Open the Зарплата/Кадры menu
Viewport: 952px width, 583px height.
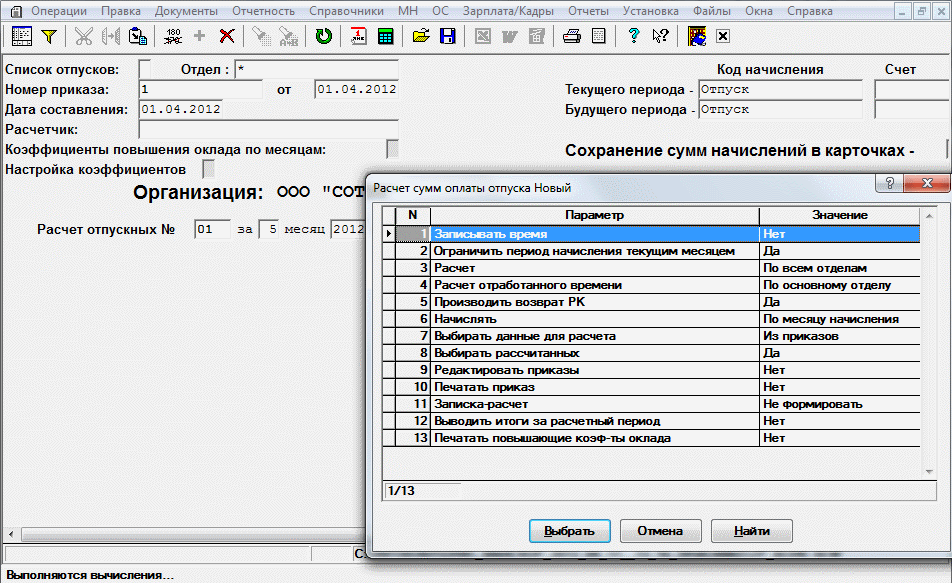[508, 11]
